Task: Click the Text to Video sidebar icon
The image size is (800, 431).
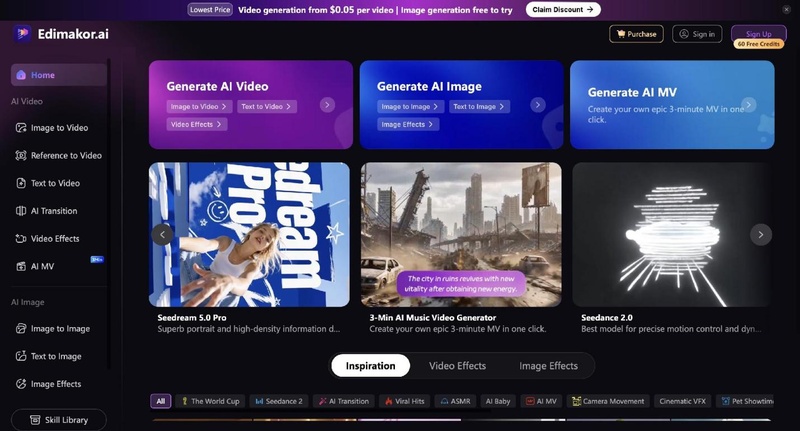Action: pyautogui.click(x=21, y=183)
